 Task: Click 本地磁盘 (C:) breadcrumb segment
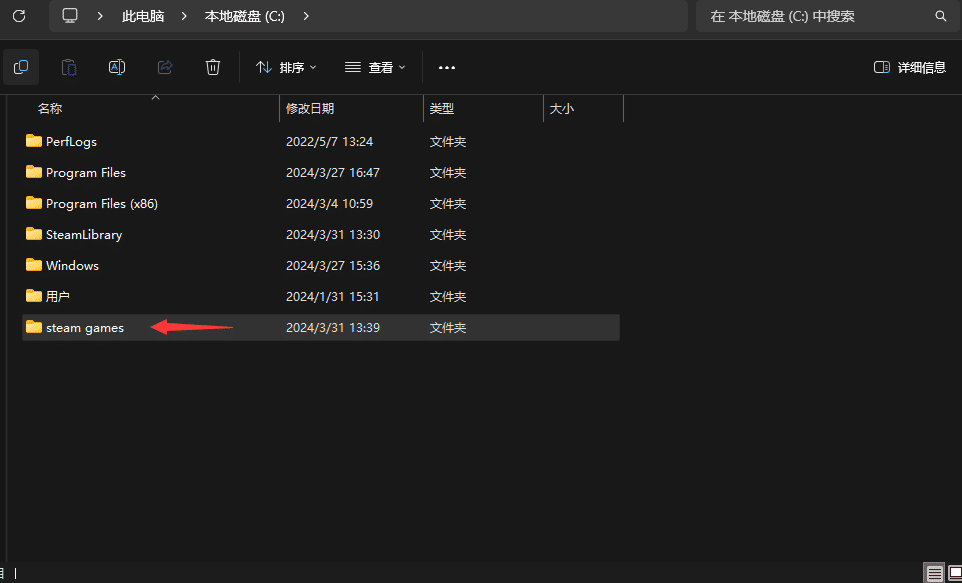(245, 16)
